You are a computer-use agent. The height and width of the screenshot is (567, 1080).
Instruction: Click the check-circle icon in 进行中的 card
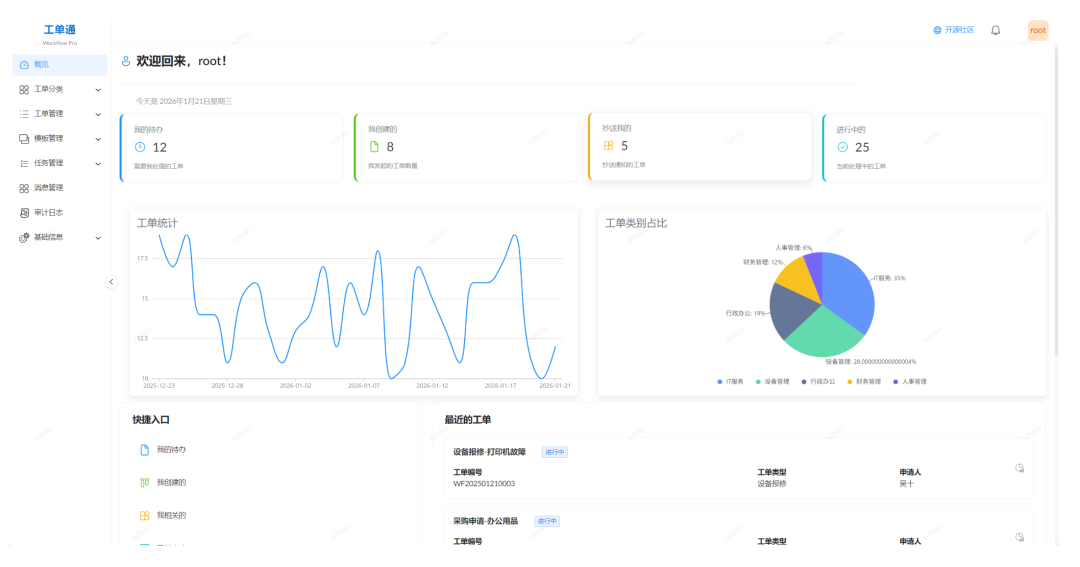tap(842, 147)
